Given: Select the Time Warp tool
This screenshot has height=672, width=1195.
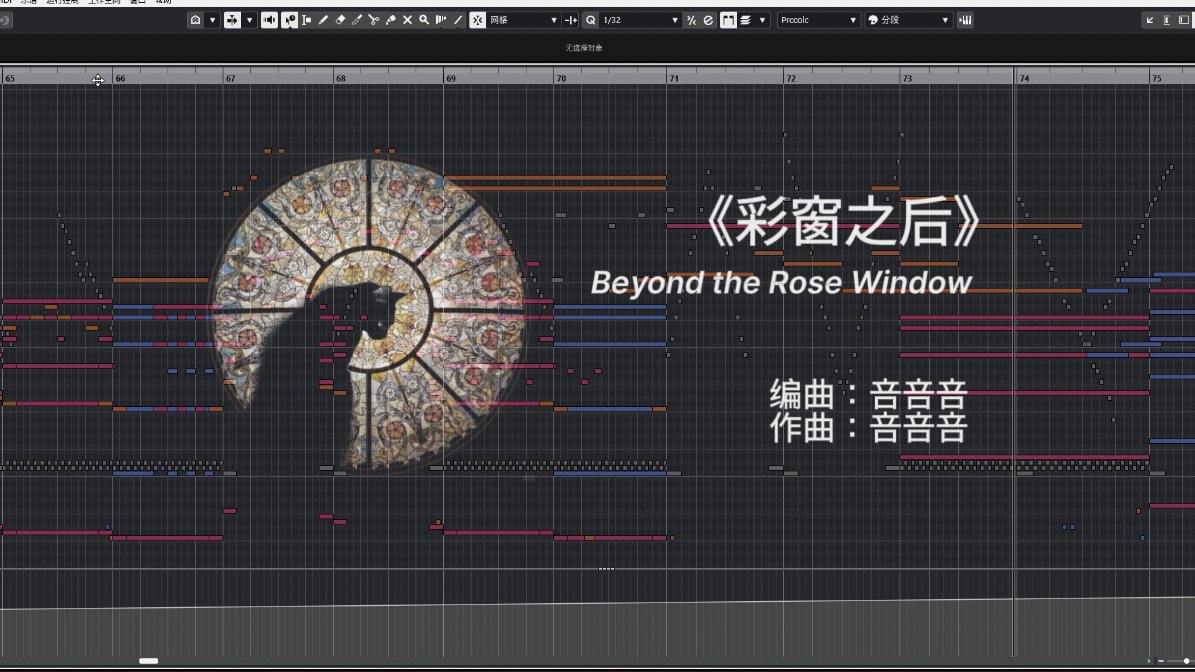Looking at the screenshot, I should click(441, 21).
